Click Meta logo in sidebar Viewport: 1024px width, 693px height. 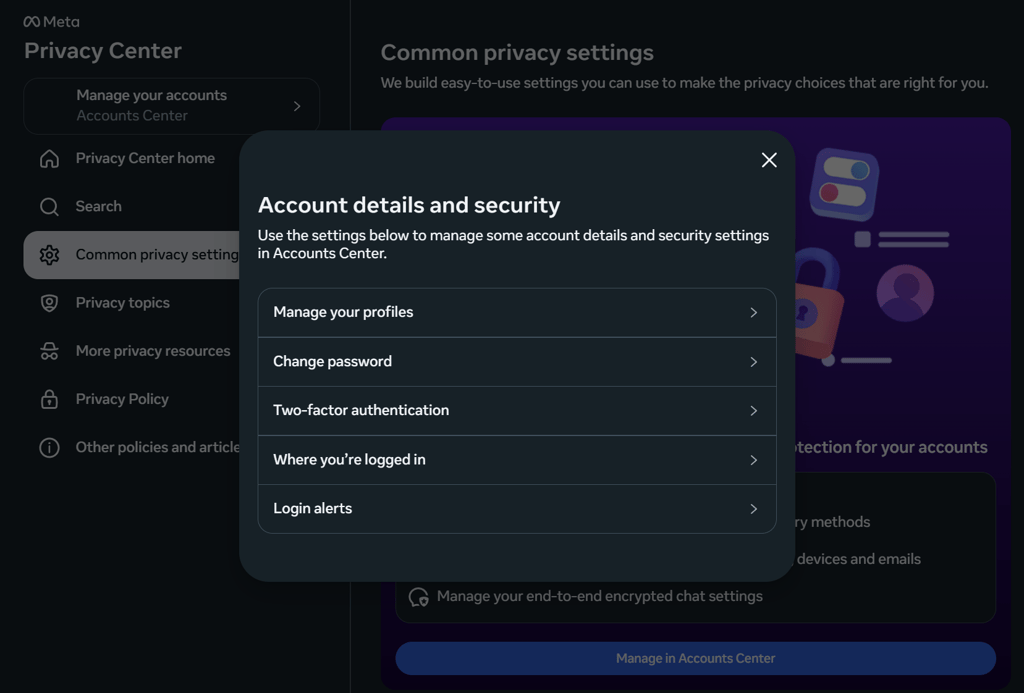coord(52,22)
